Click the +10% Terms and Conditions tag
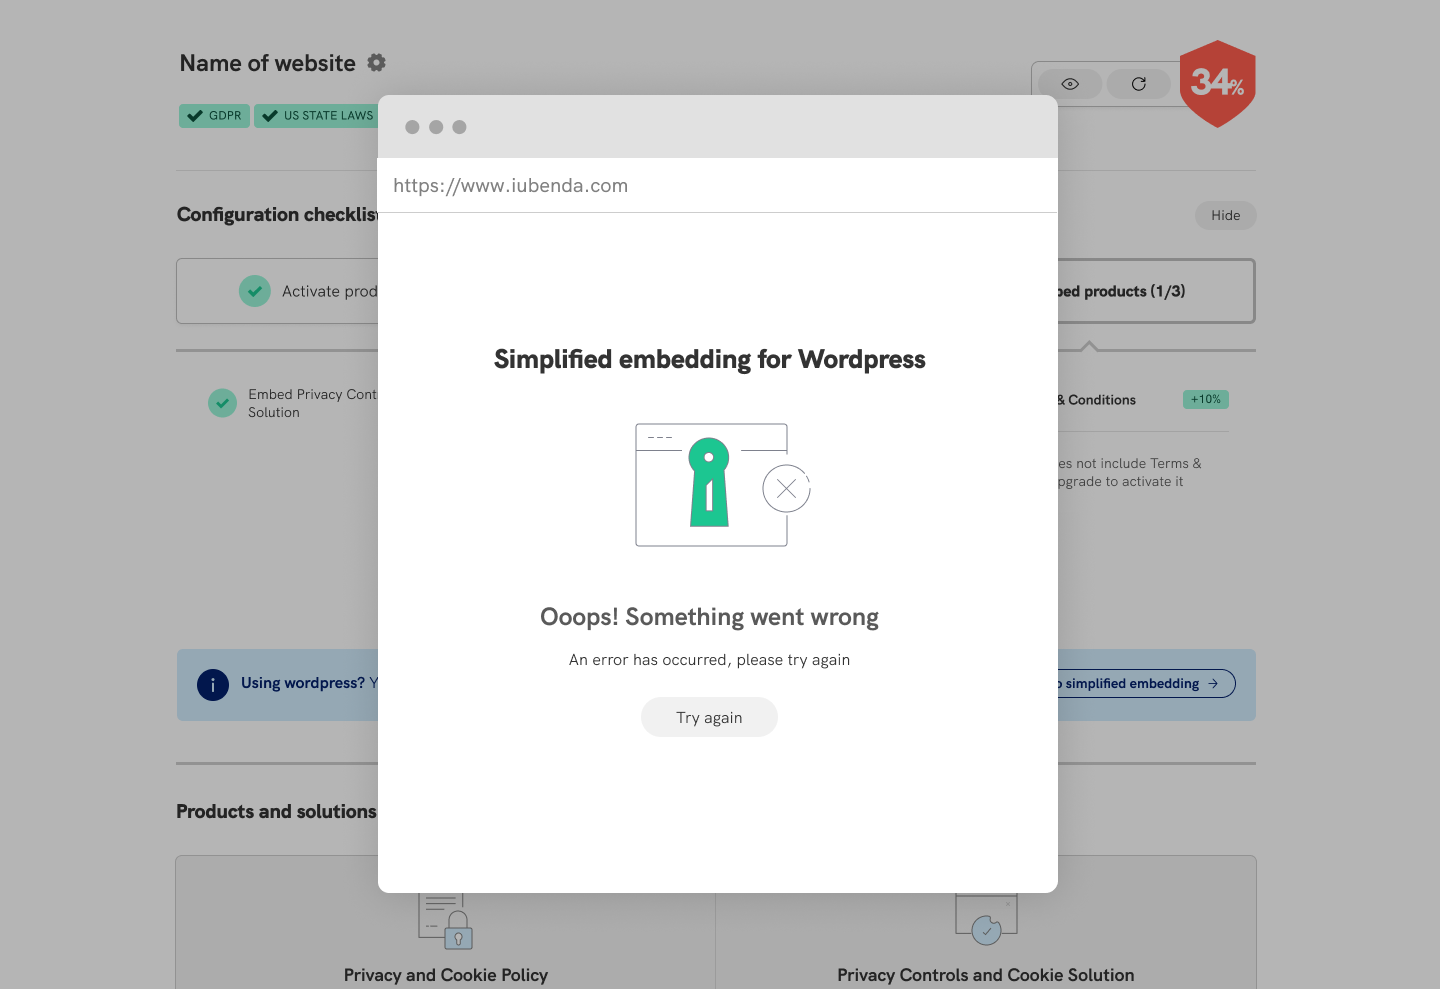 point(1205,399)
